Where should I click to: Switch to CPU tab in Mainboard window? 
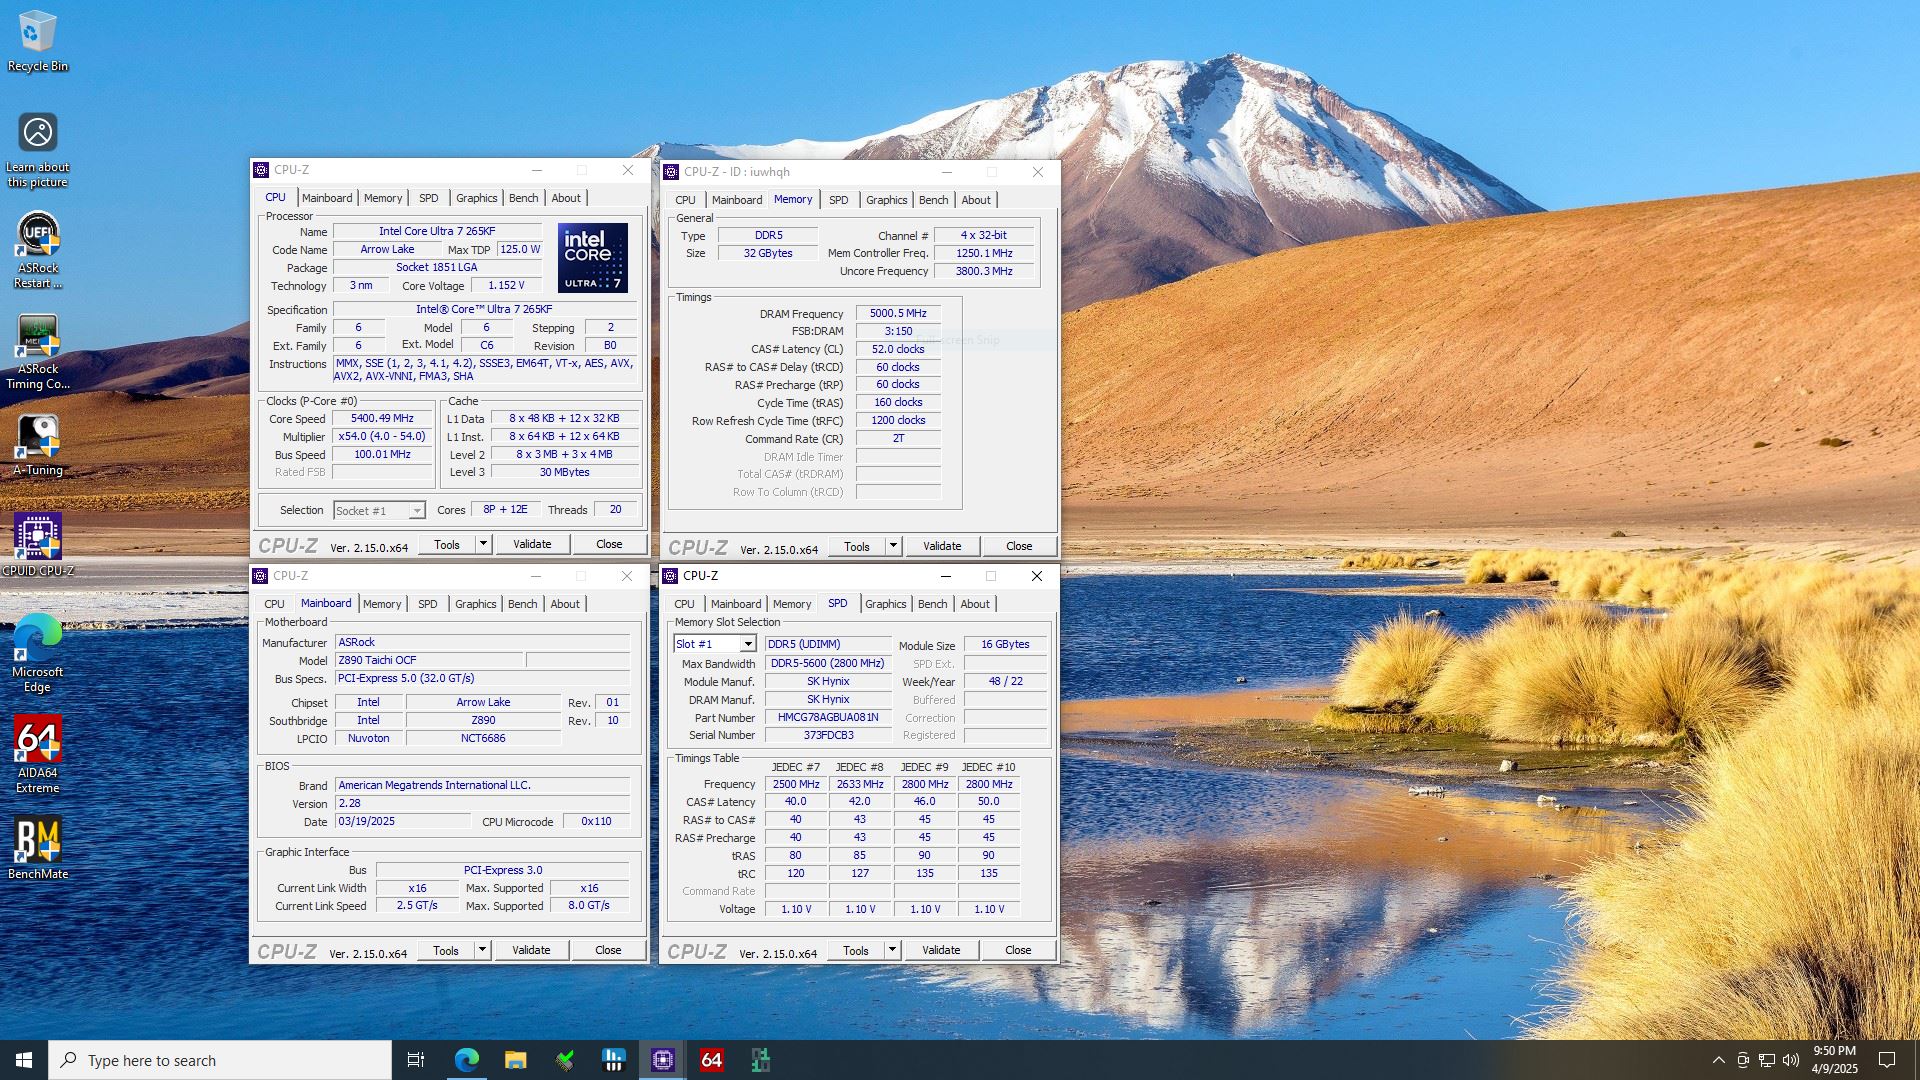tap(274, 604)
